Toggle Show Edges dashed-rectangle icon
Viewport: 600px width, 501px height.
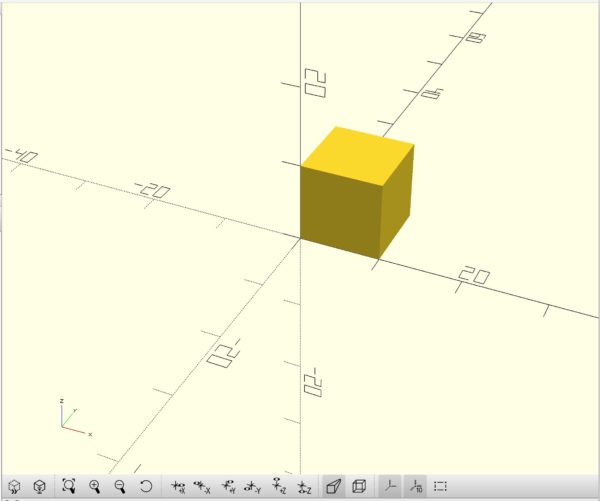(x=440, y=486)
